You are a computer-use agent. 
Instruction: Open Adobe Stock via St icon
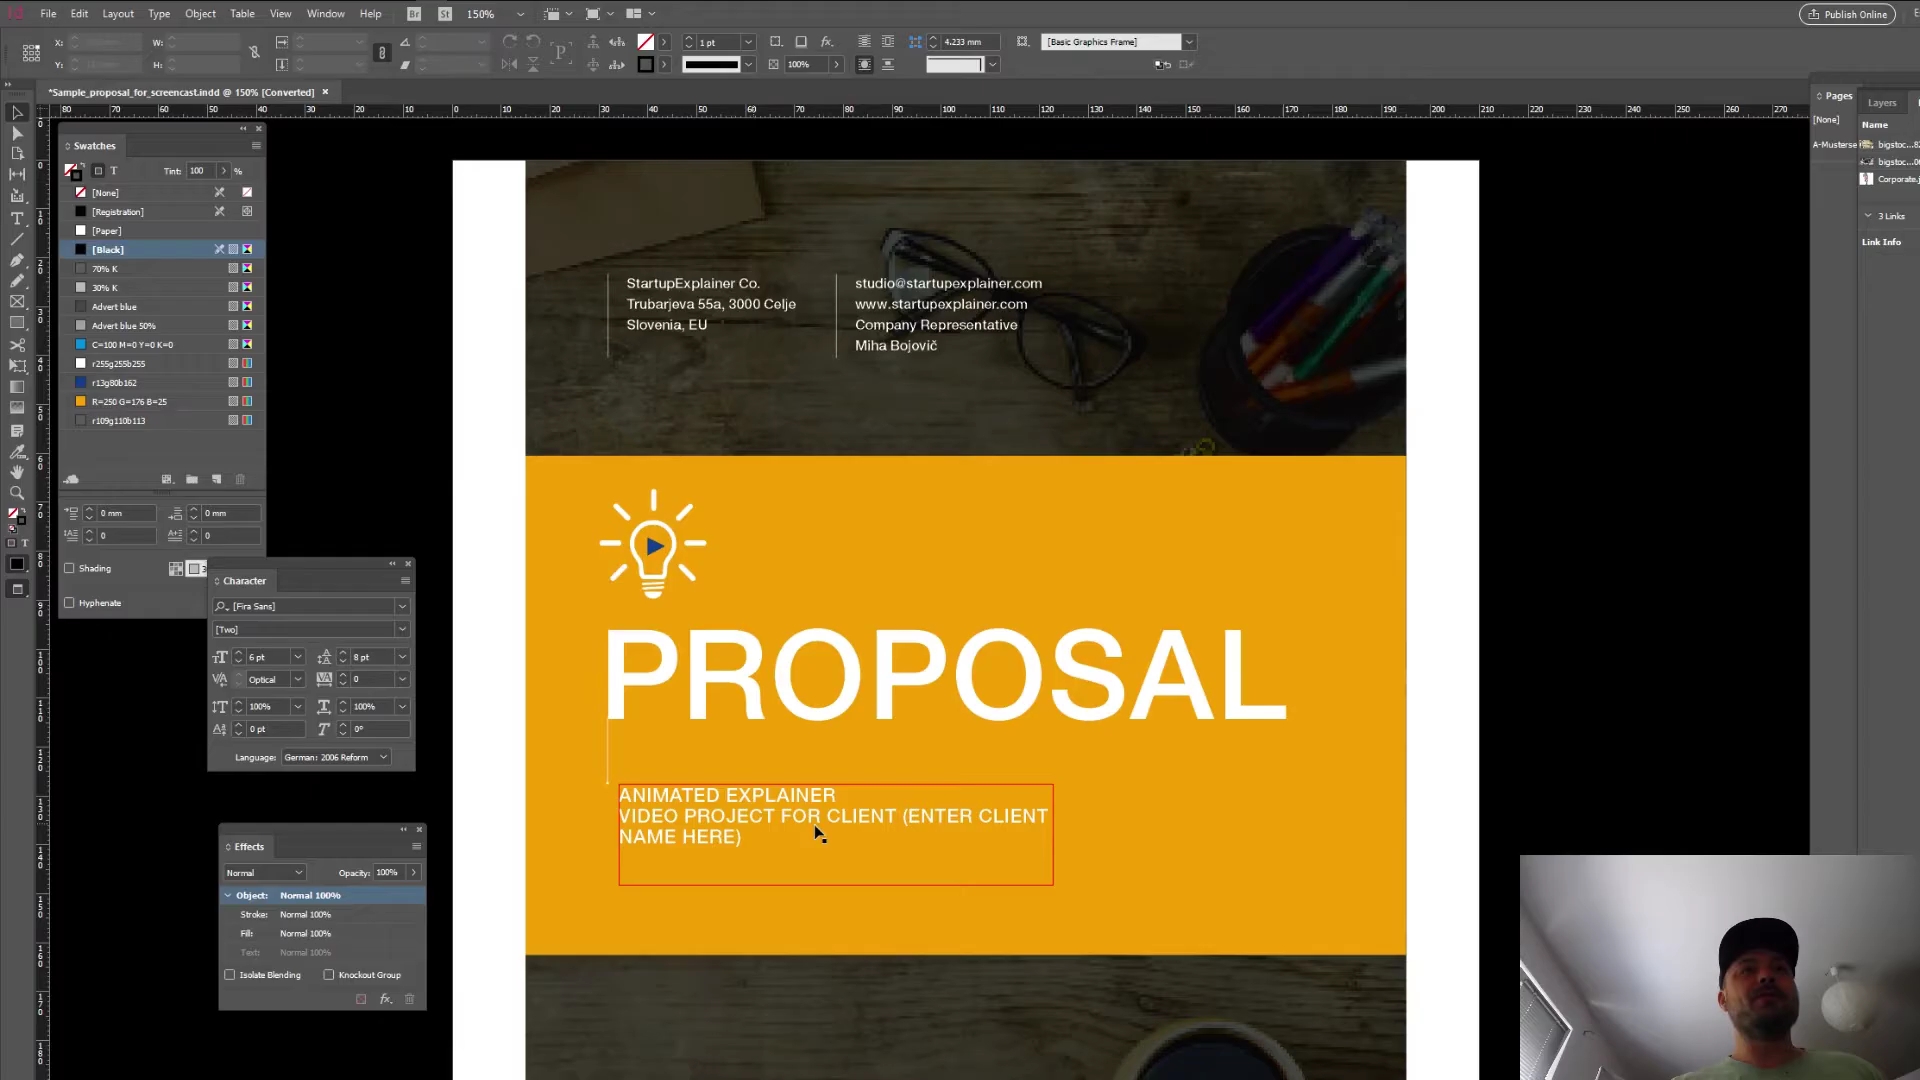[445, 14]
